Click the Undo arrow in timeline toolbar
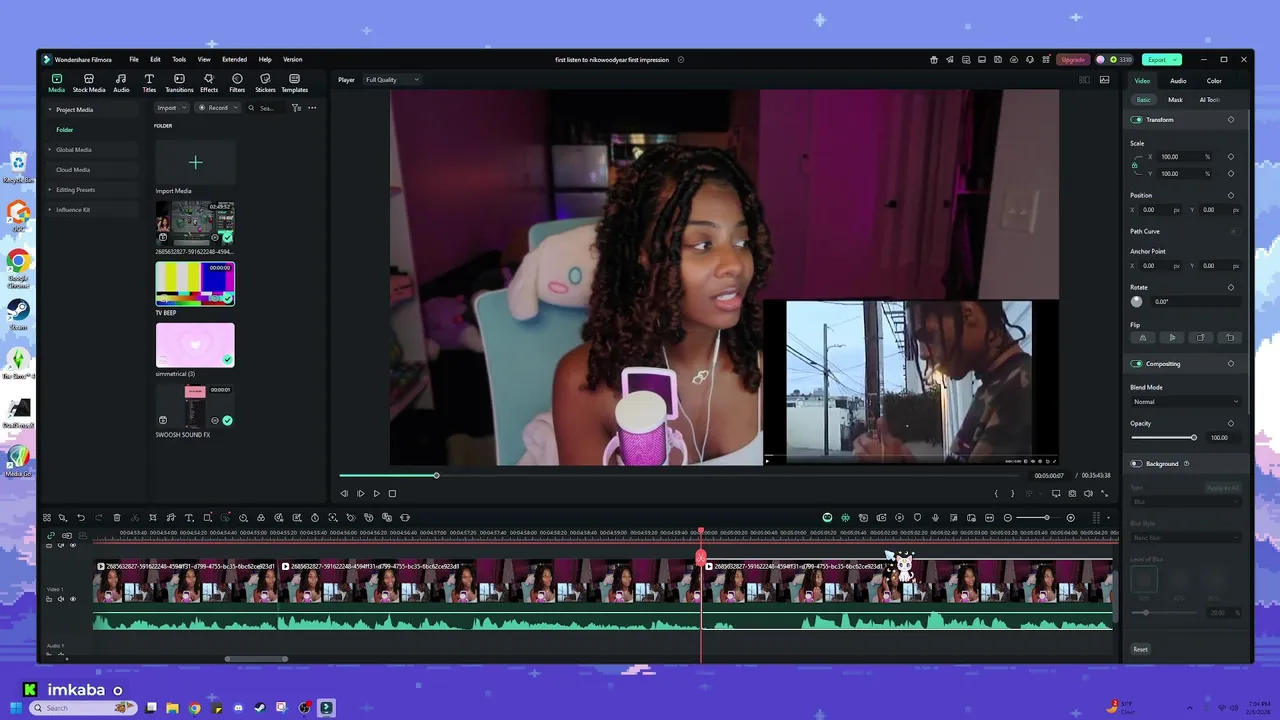Screen dimensions: 1280x720 (x=81, y=518)
